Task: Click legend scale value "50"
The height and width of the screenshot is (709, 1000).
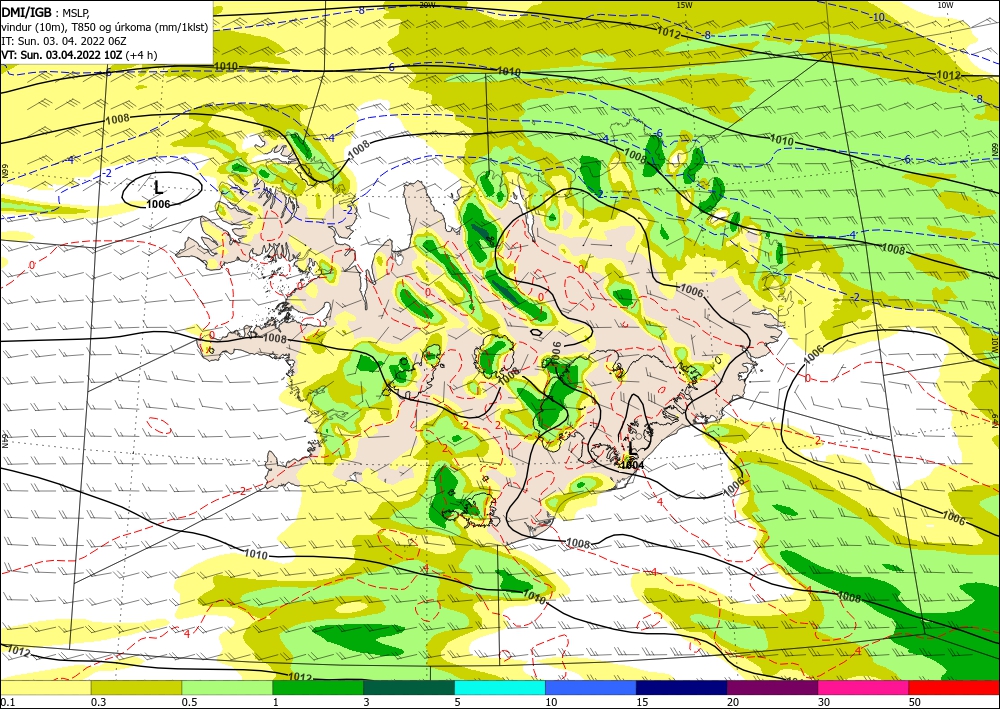Action: click(x=915, y=702)
